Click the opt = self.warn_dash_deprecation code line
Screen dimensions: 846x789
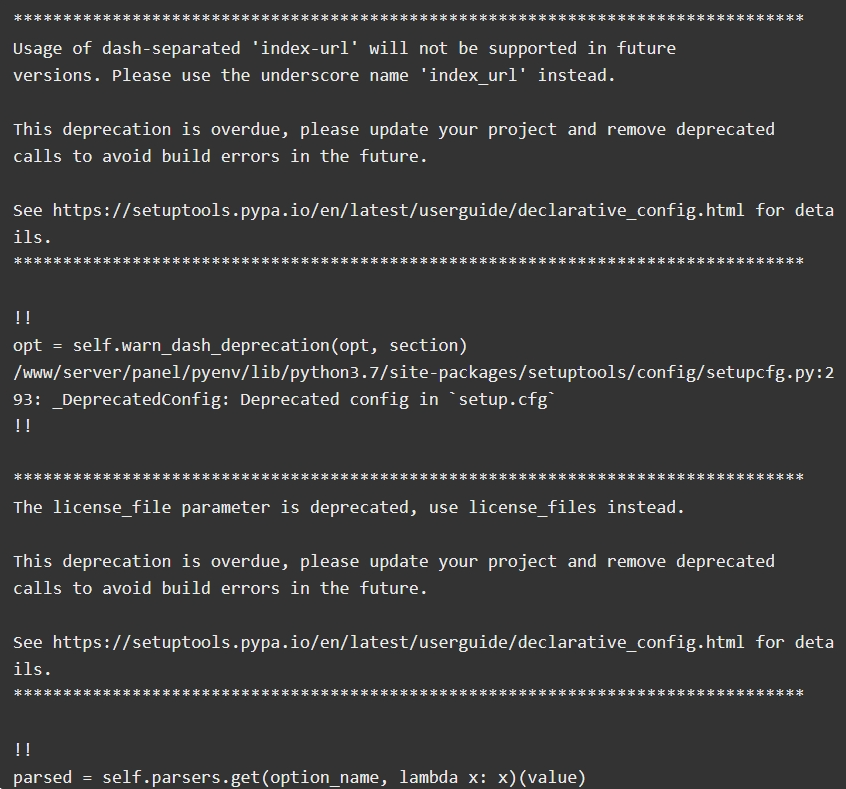(x=240, y=345)
